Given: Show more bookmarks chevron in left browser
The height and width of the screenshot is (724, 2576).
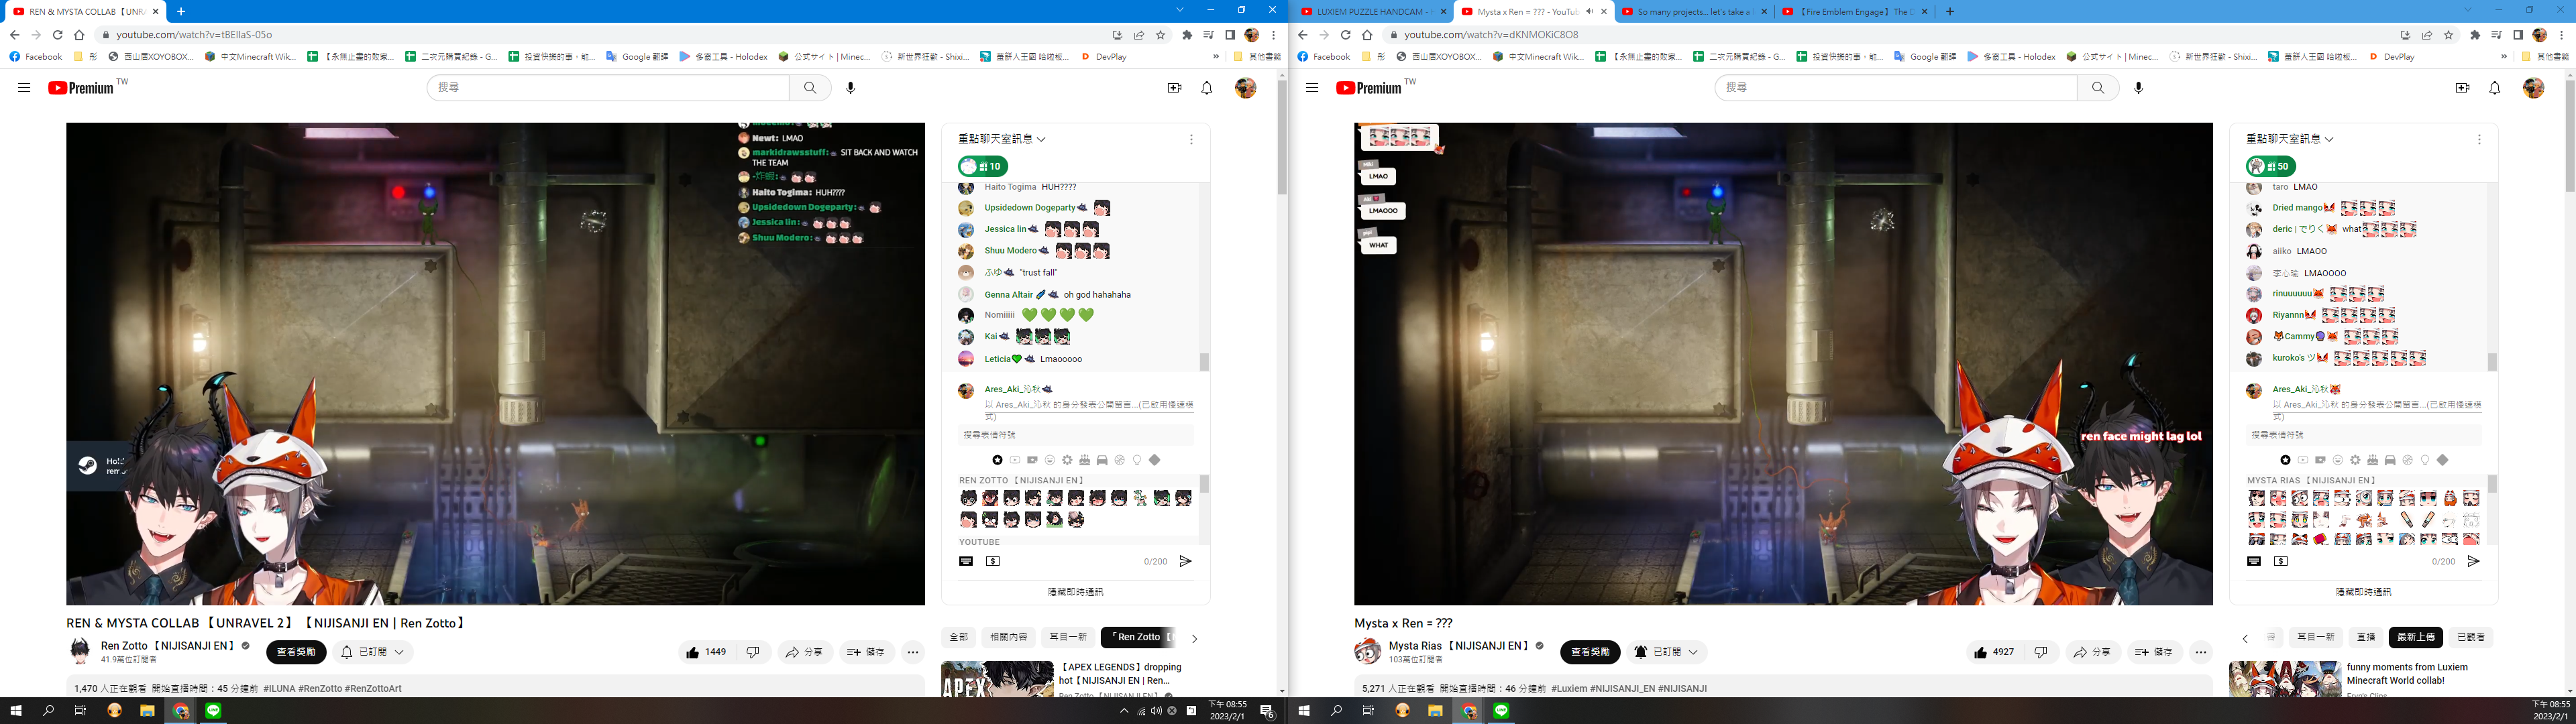Looking at the screenshot, I should 1216,57.
